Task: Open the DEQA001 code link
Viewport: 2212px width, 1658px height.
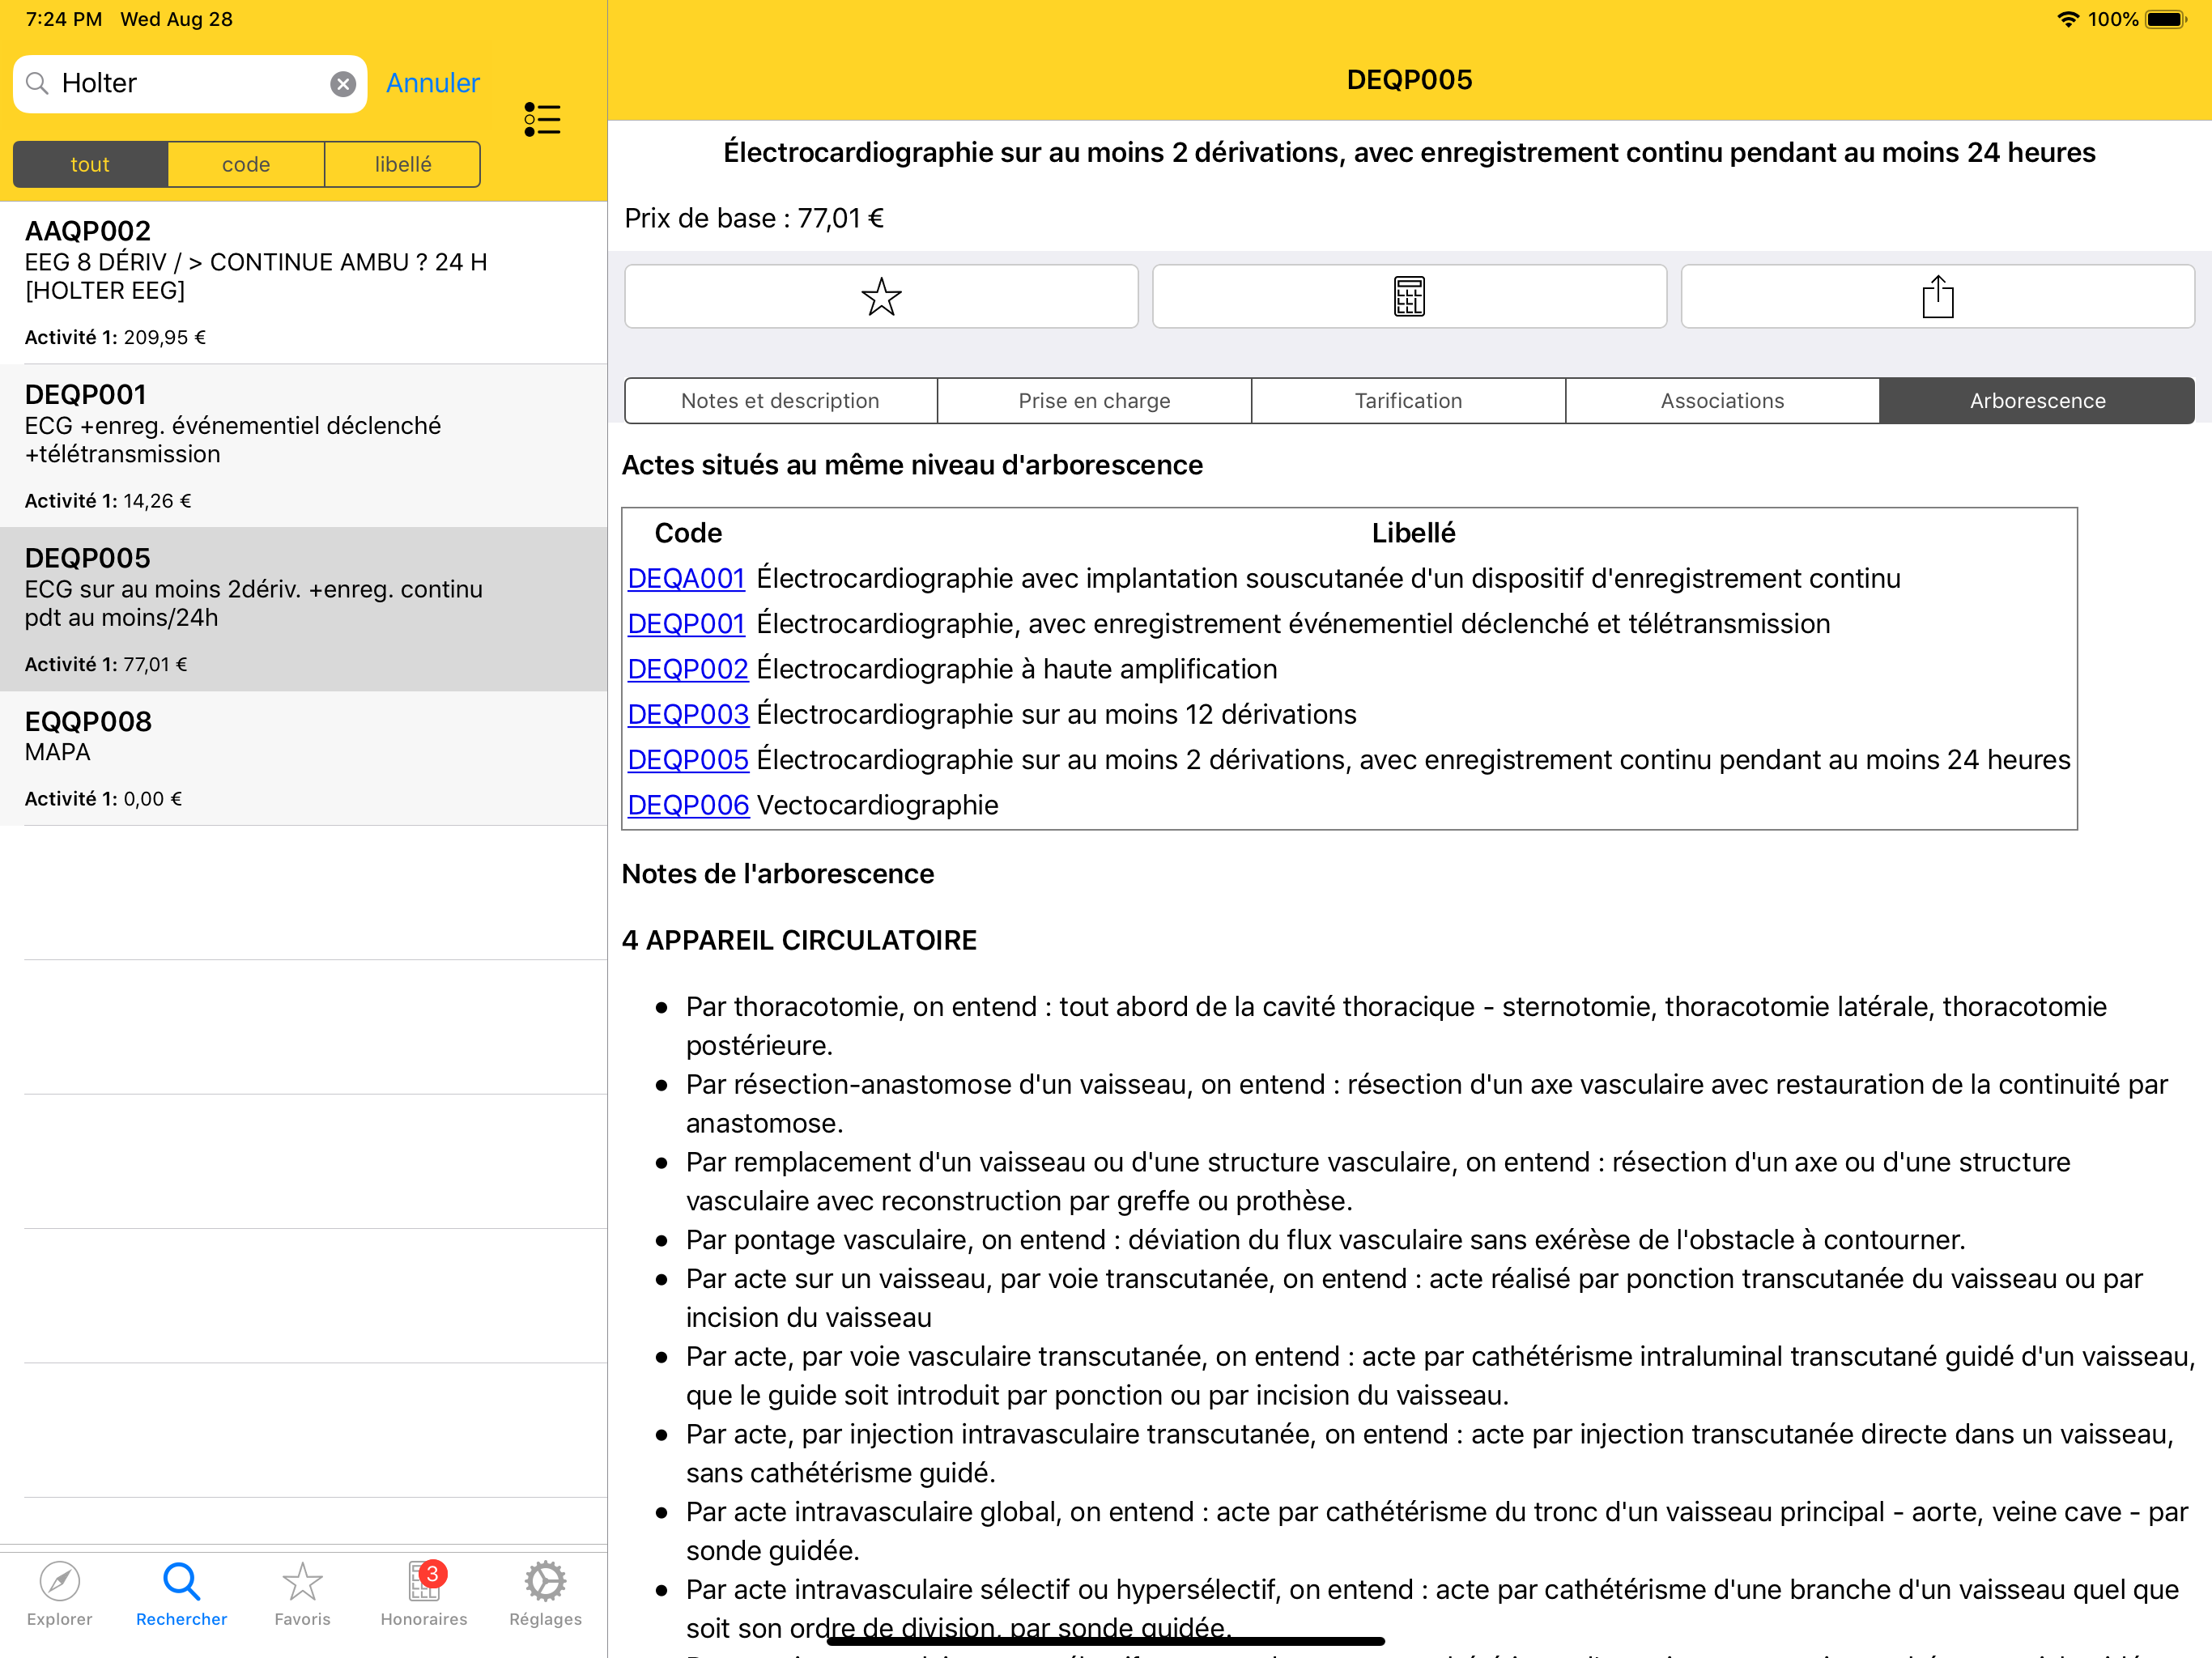Action: pos(687,579)
